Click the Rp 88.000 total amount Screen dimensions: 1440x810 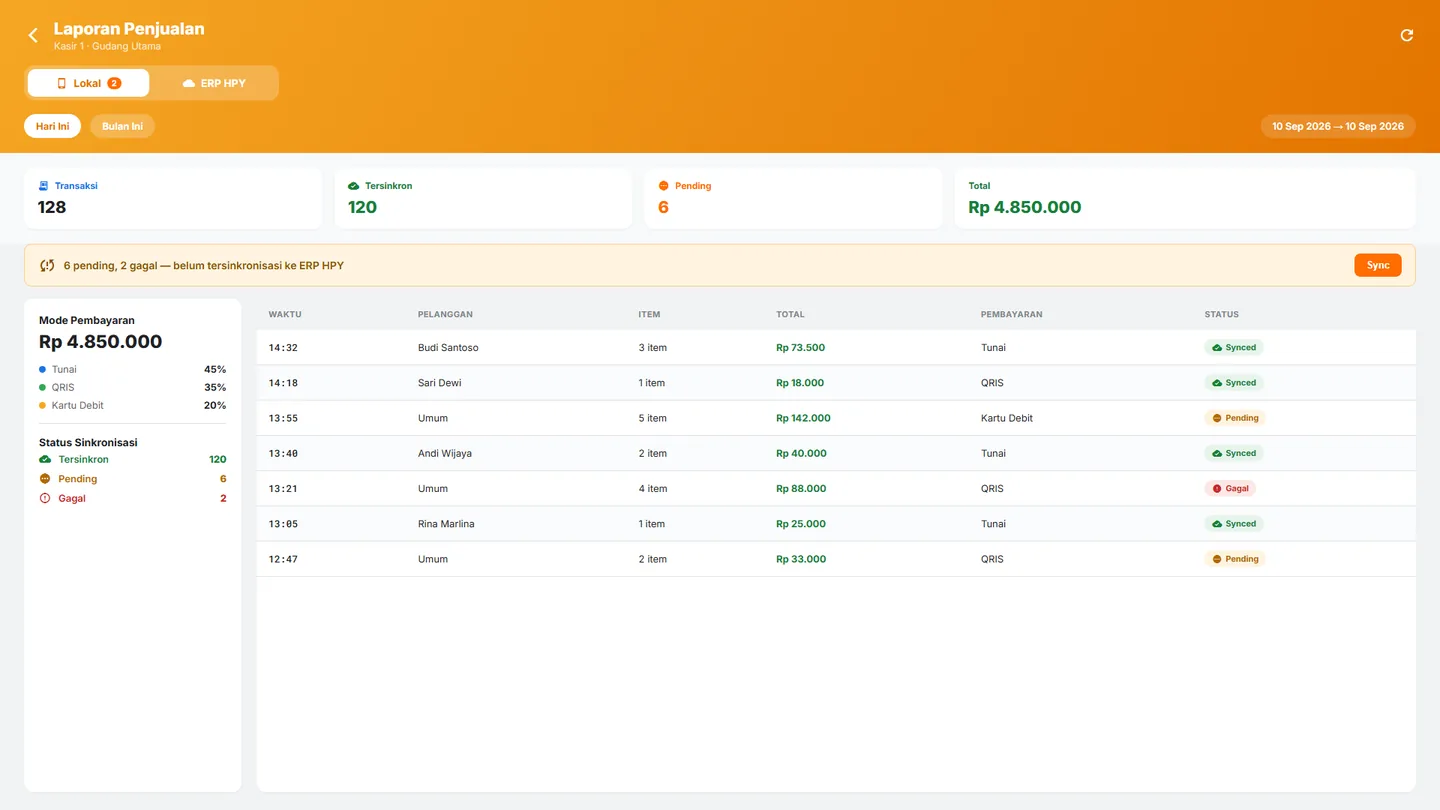coord(801,489)
